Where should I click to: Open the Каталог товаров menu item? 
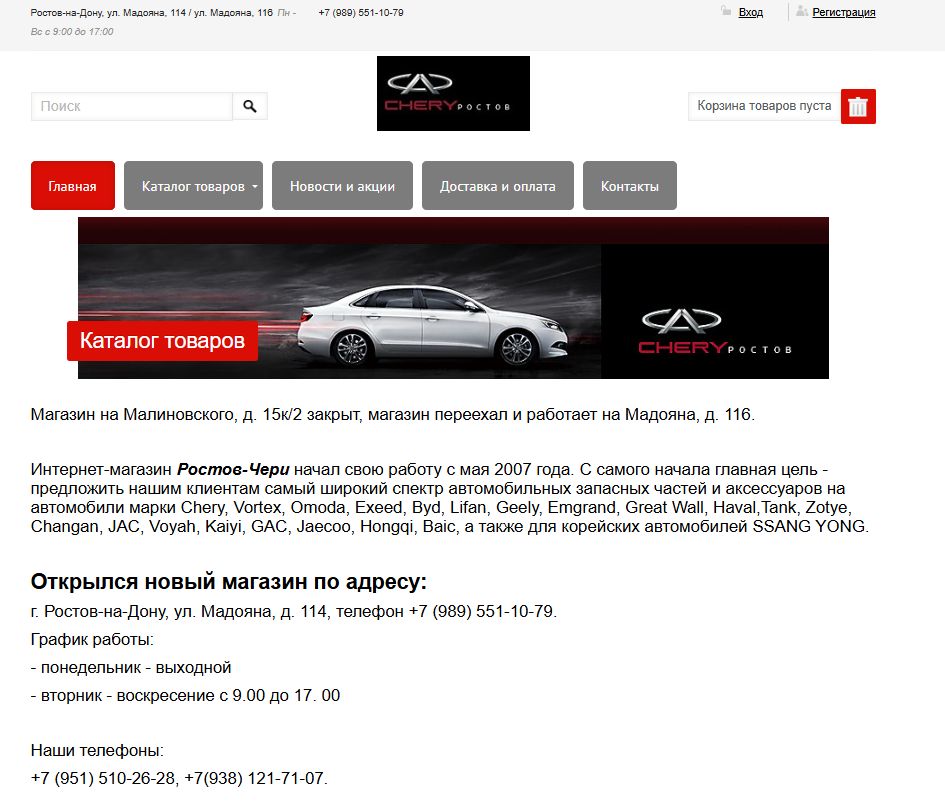(193, 186)
